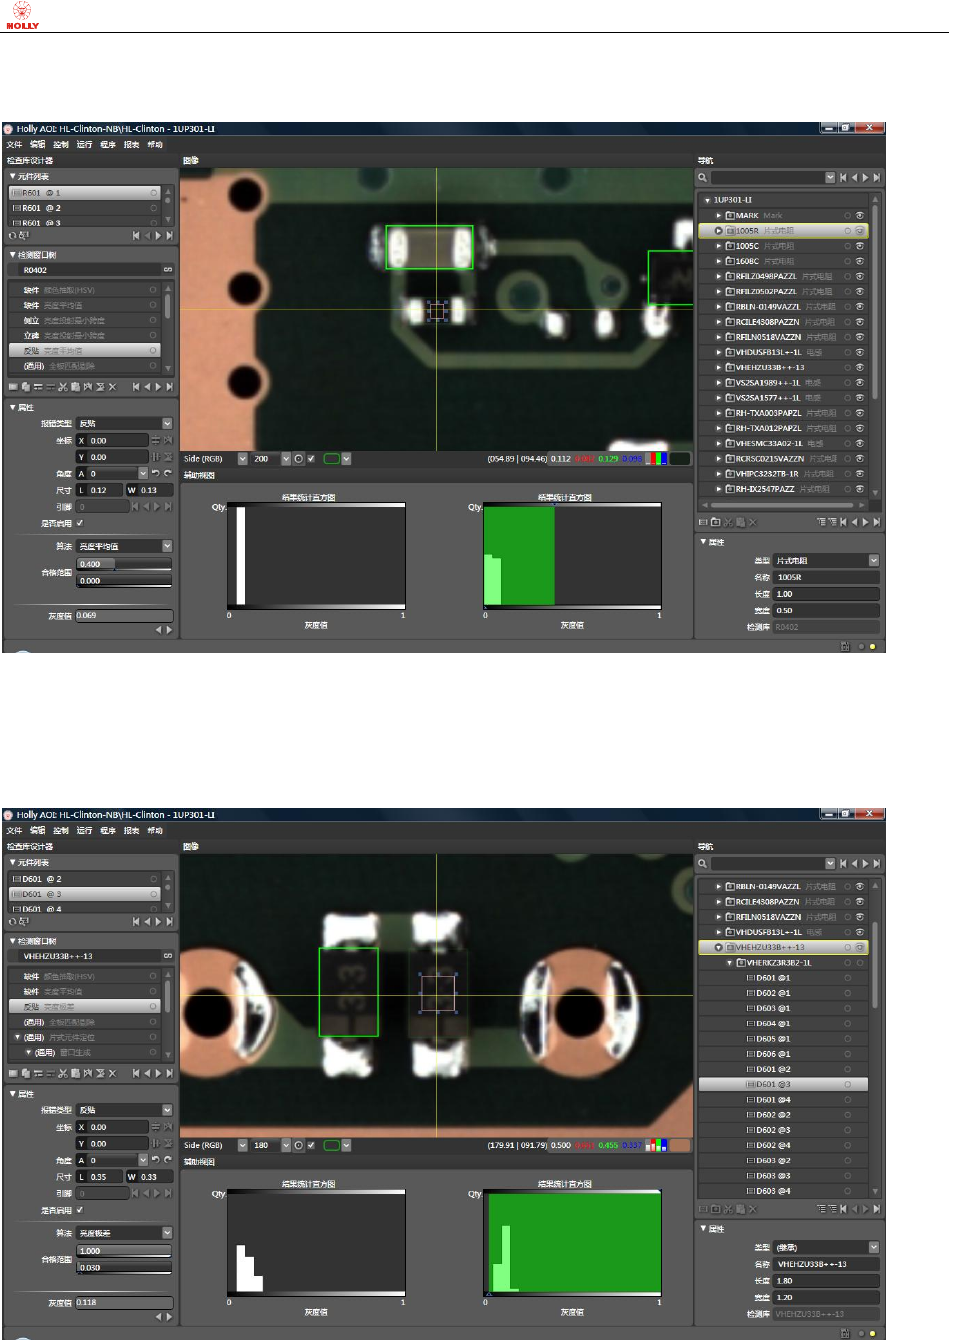Image resolution: width=957 pixels, height=1340 pixels.
Task: Open 报表 menu in the D601 window
Action: point(132,831)
